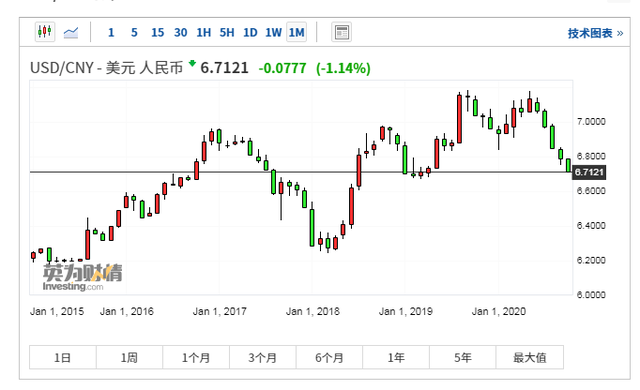Choose the 1W interval

point(273,32)
